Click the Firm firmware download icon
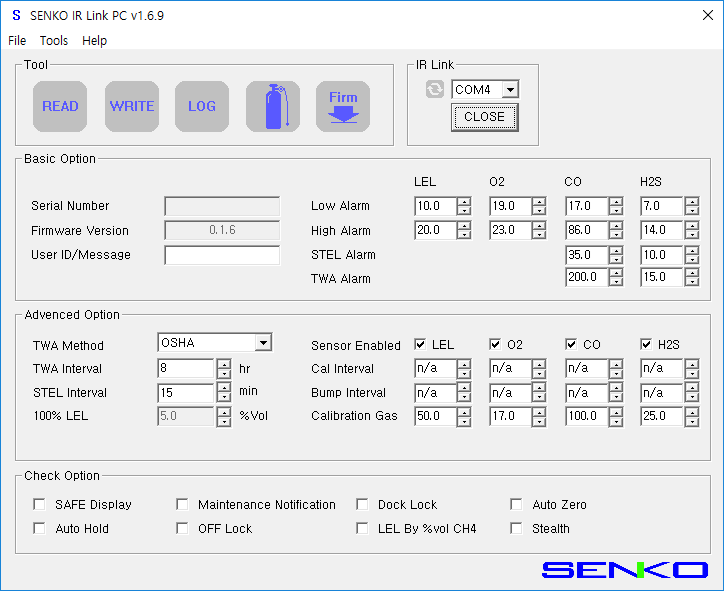This screenshot has width=724, height=591. [343, 107]
